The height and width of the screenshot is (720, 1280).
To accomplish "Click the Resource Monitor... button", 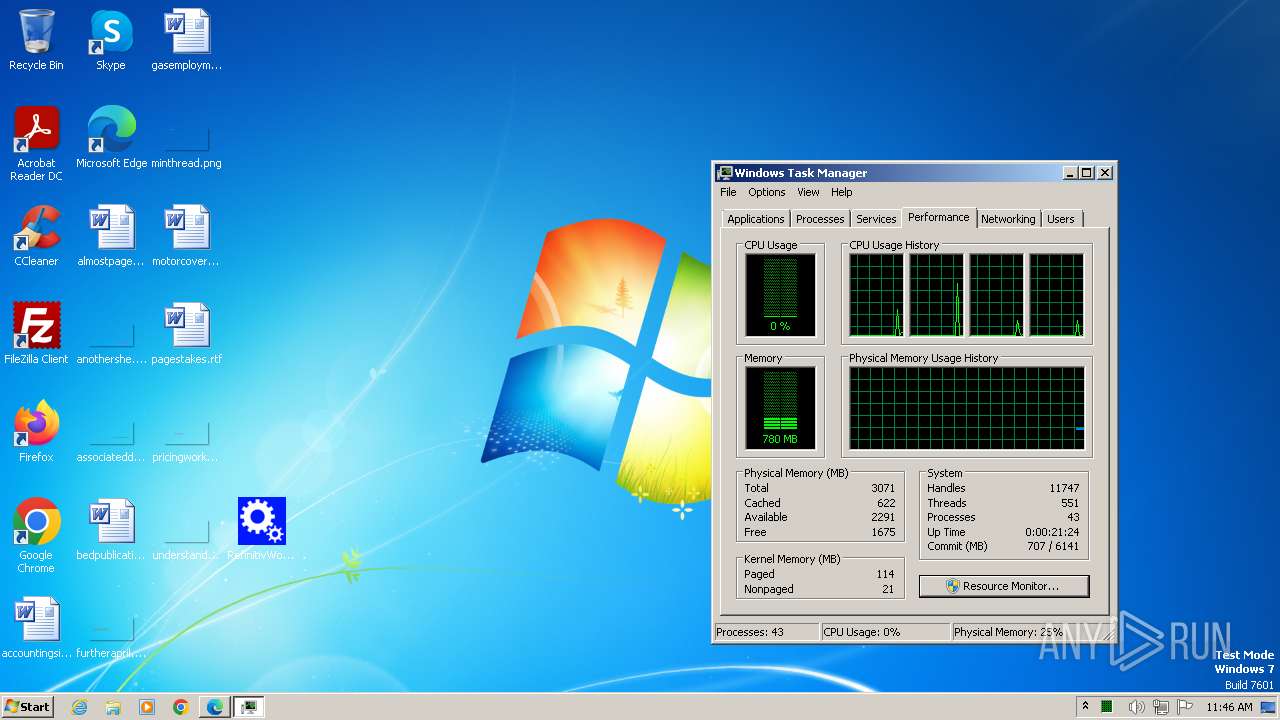I will pyautogui.click(x=1004, y=586).
